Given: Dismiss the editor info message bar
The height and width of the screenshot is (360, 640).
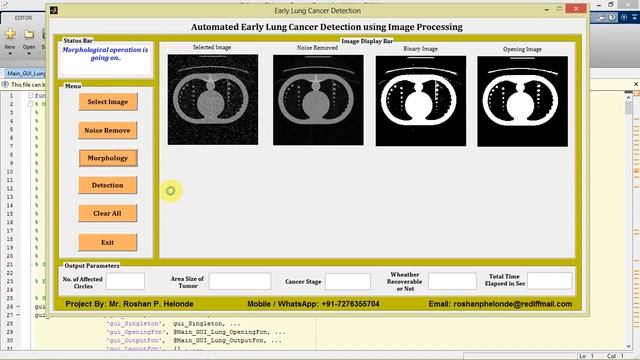Looking at the screenshot, I should 636,84.
